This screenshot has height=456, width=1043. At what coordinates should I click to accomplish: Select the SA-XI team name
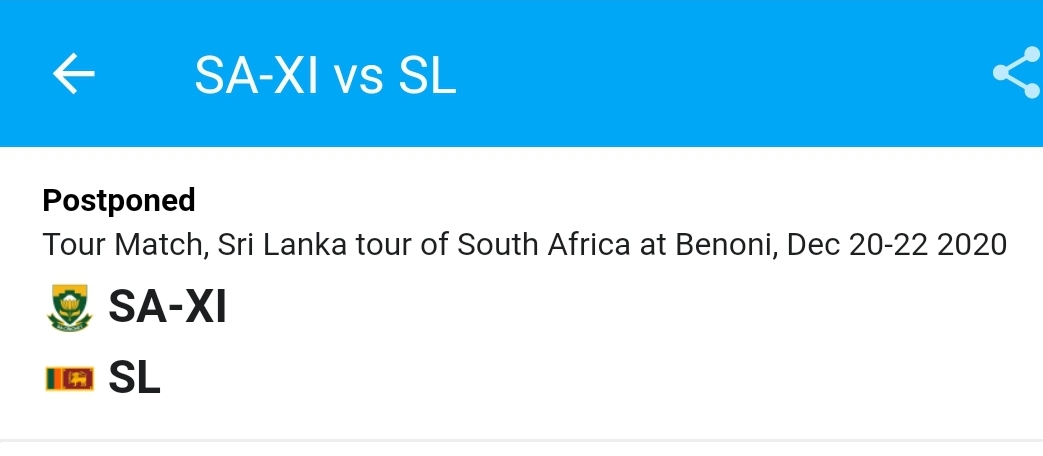pos(168,306)
